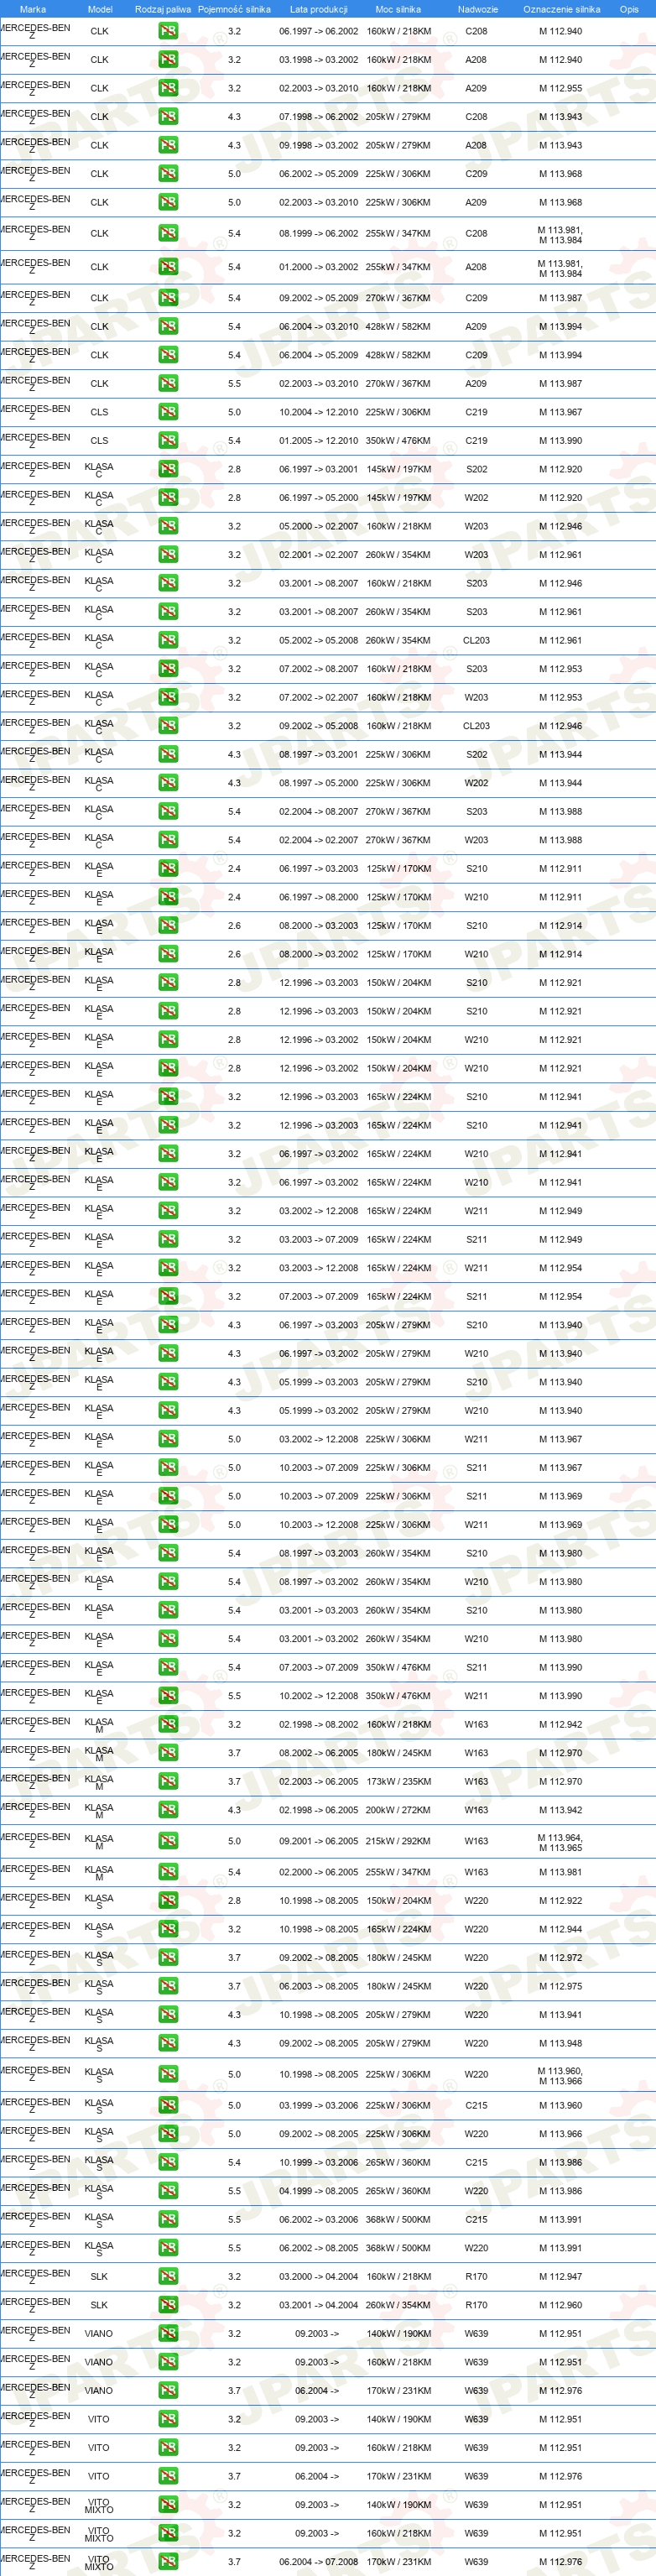
Task: Click fuel icon in CLS 5.0 M 113.967 row
Action: point(168,412)
